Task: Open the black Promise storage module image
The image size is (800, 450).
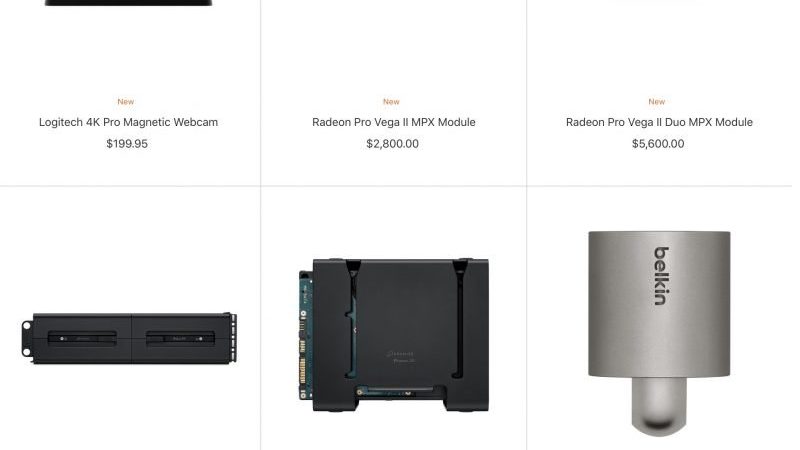Action: pyautogui.click(x=393, y=335)
